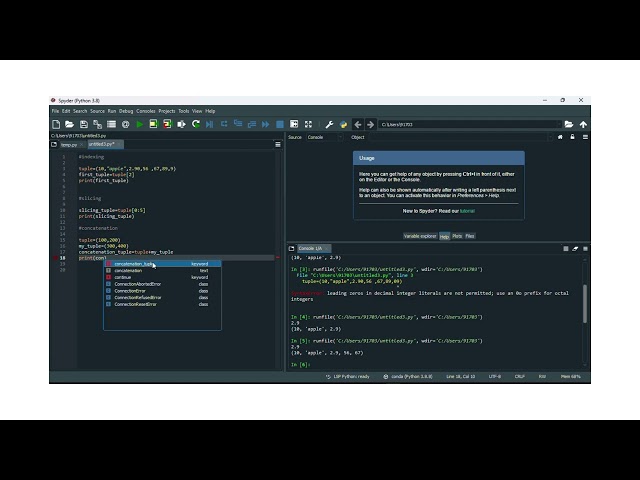The image size is (640, 480).
Task: Maximize current pane icon
Action: (294, 124)
